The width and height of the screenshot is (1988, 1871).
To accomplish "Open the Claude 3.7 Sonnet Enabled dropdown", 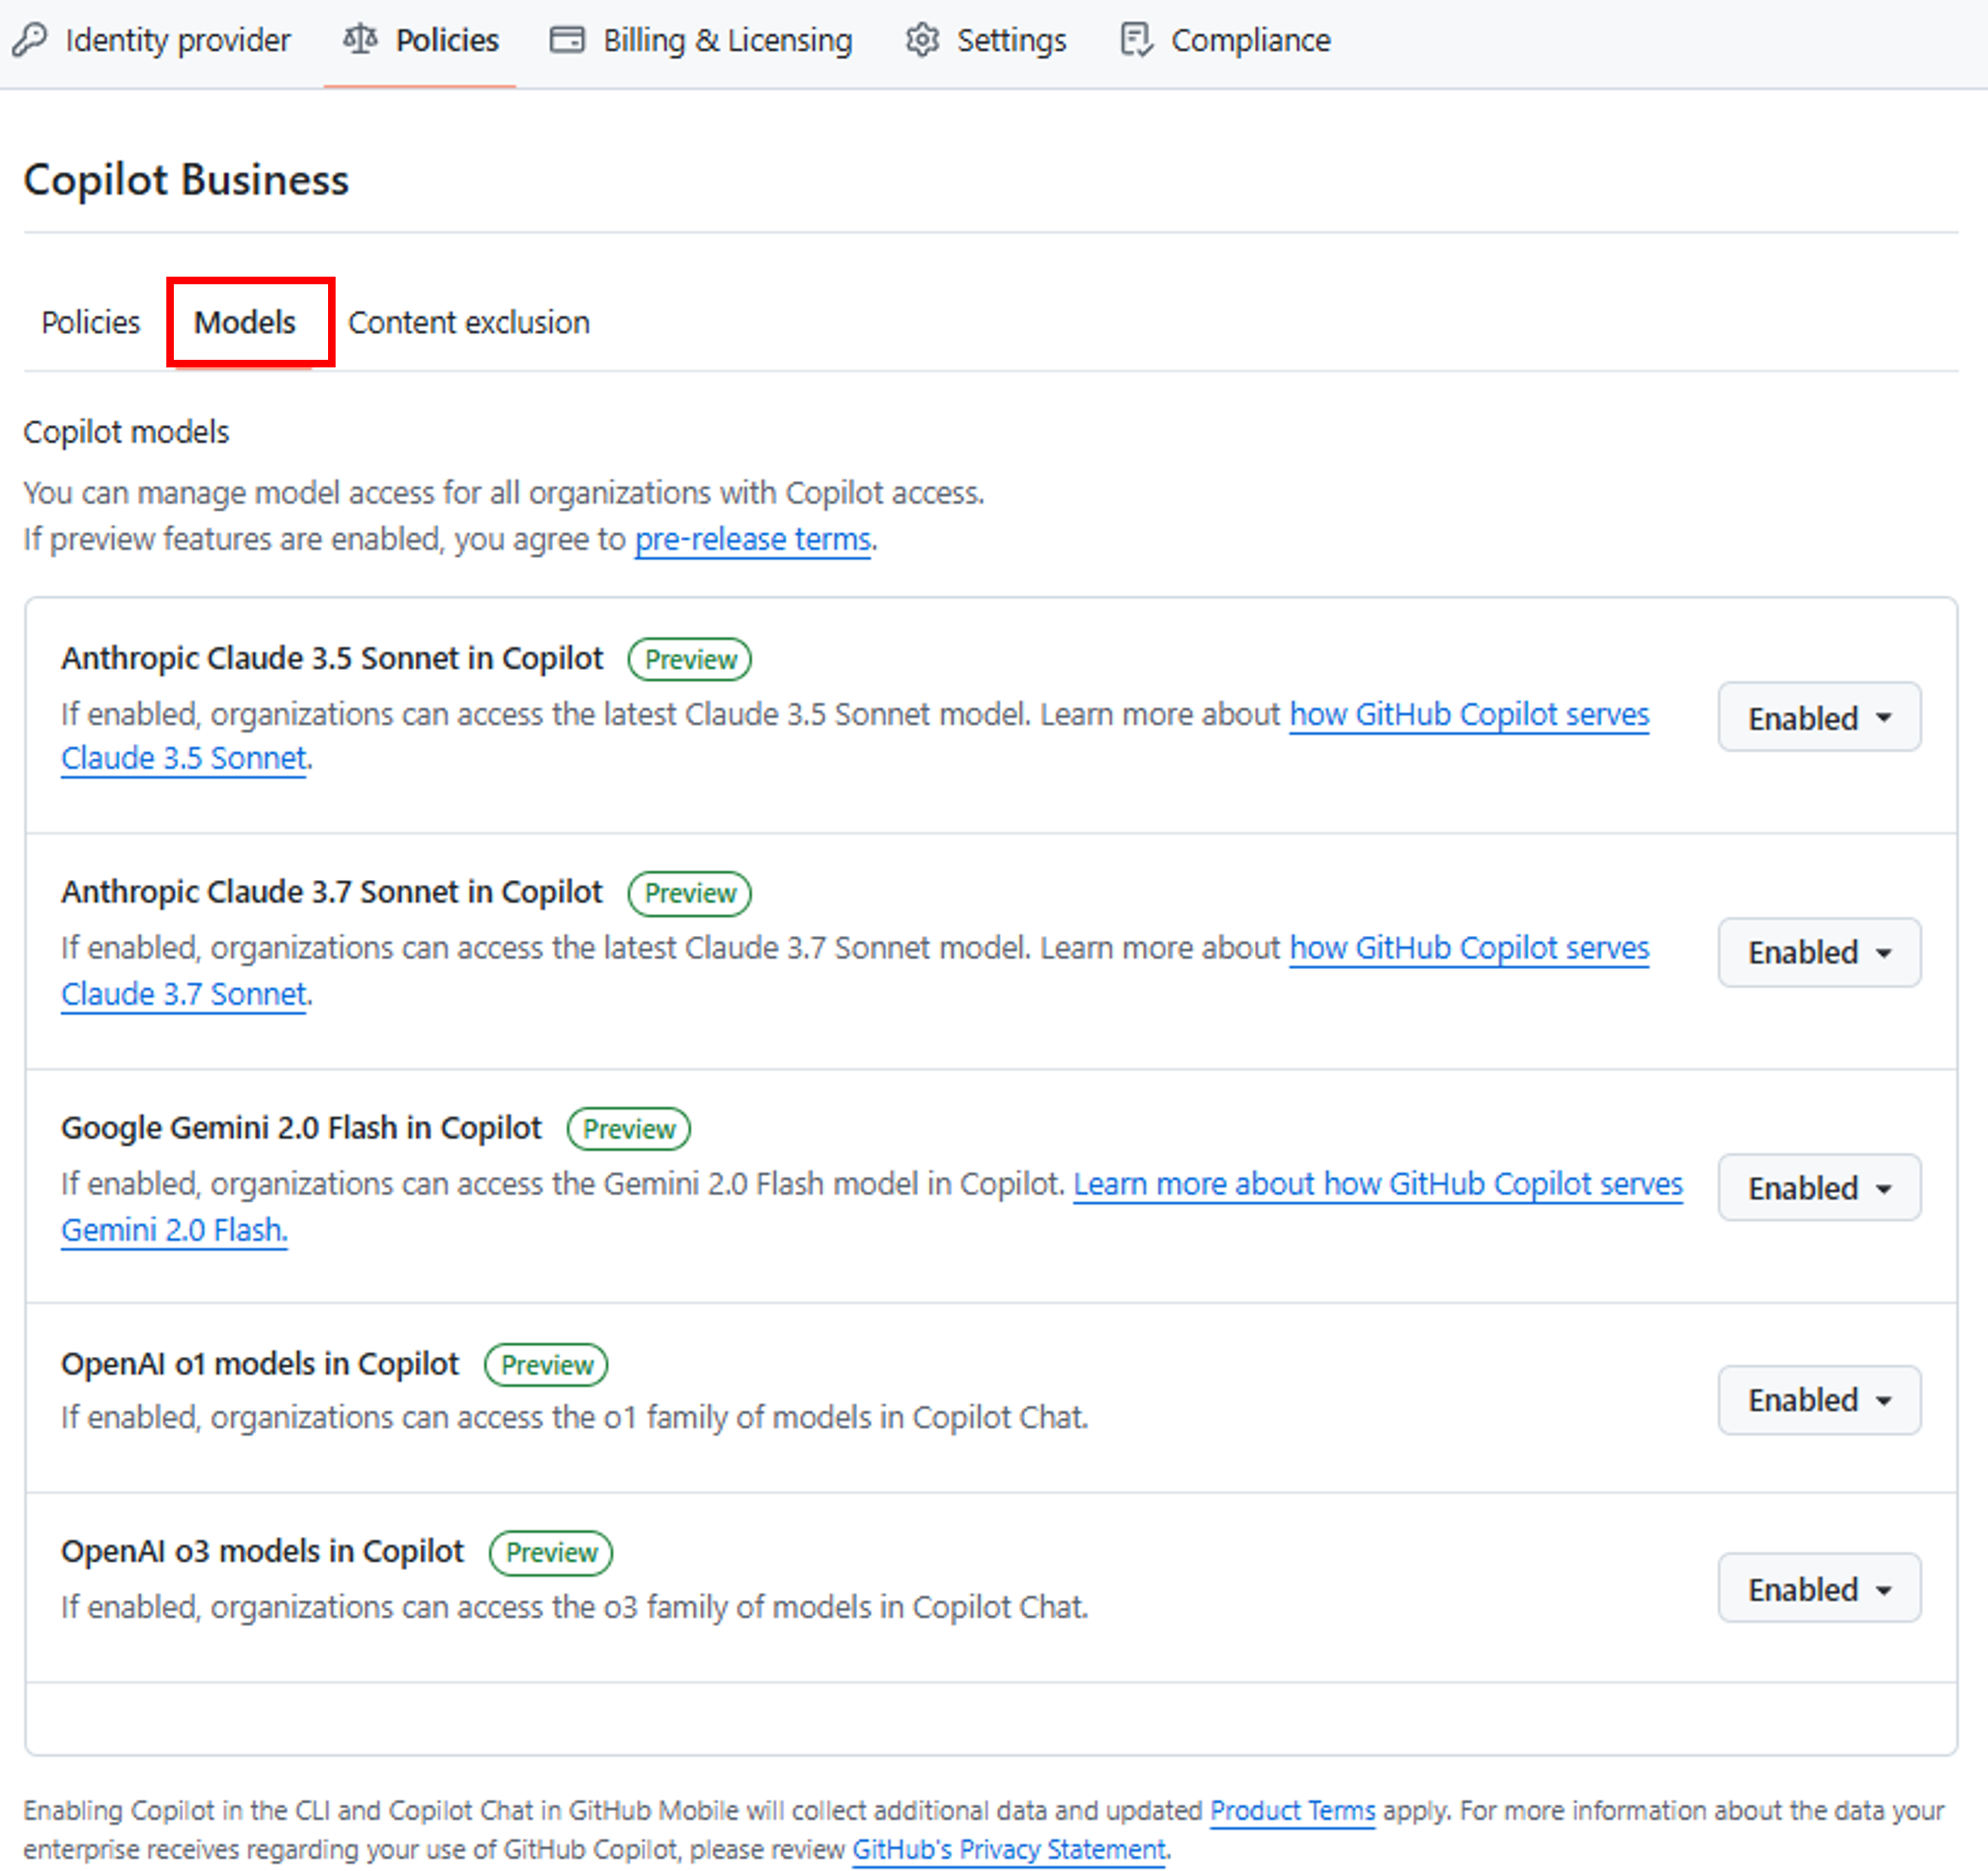I will coord(1819,952).
